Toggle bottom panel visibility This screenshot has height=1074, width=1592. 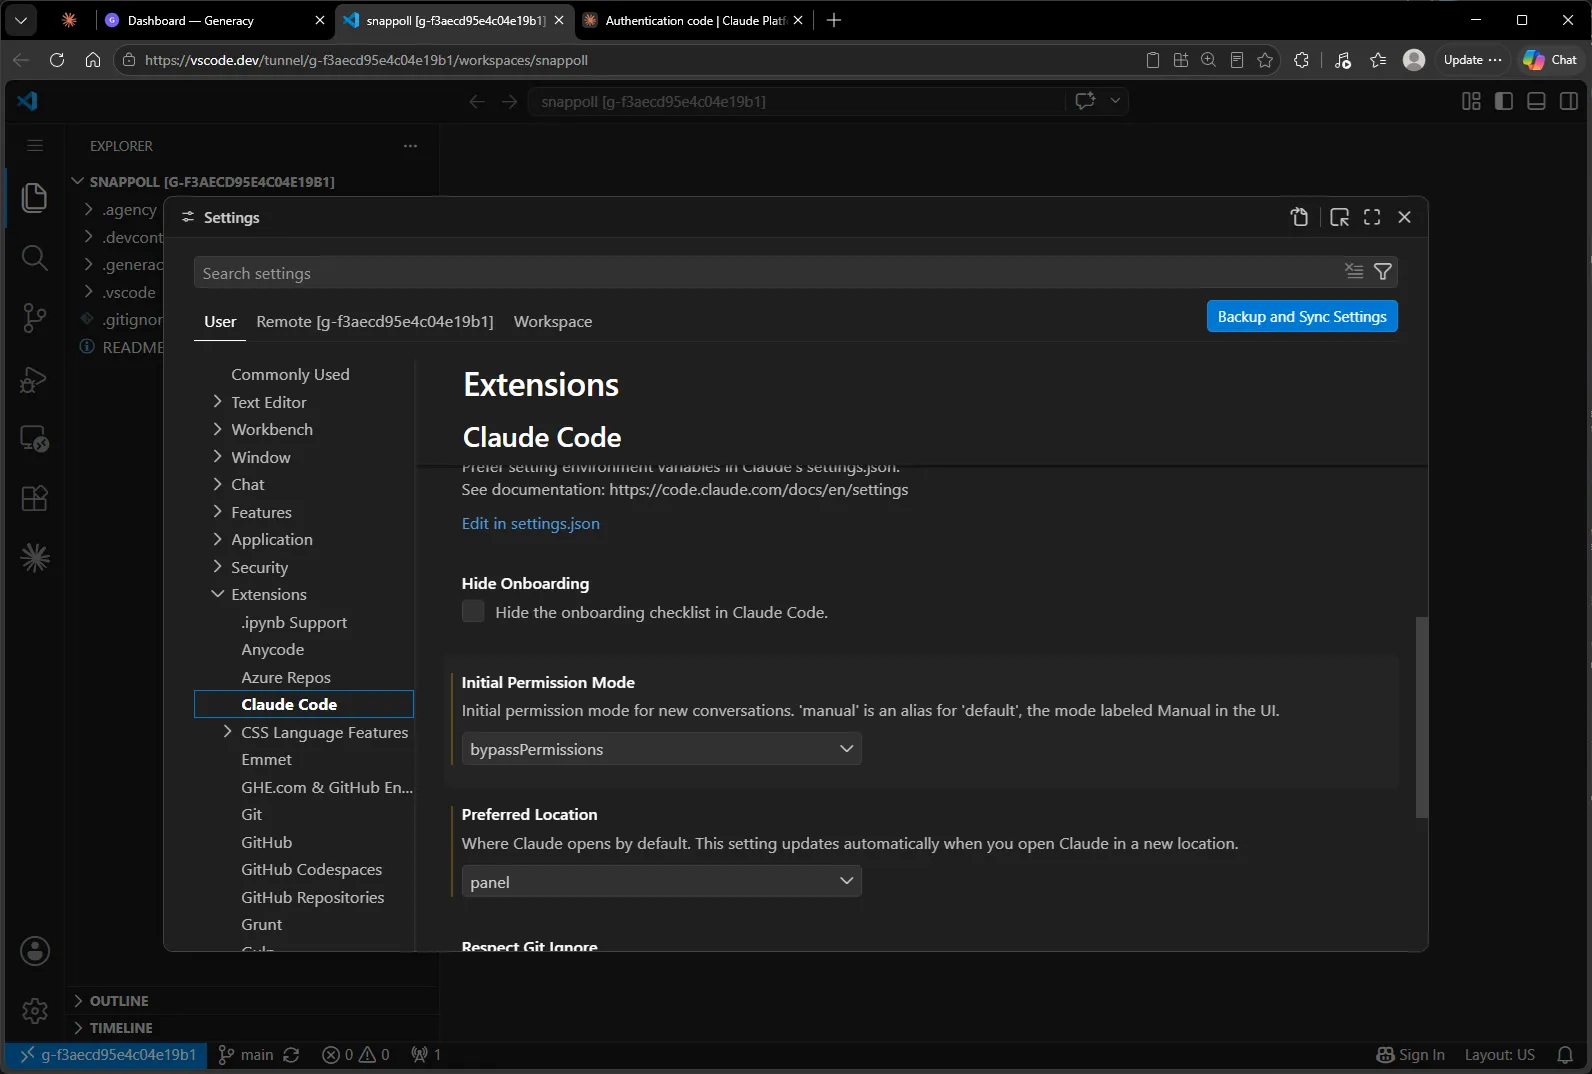[1536, 101]
